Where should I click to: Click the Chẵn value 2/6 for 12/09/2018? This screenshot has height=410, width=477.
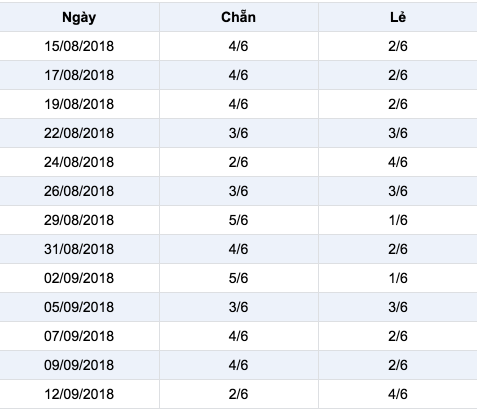click(239, 394)
